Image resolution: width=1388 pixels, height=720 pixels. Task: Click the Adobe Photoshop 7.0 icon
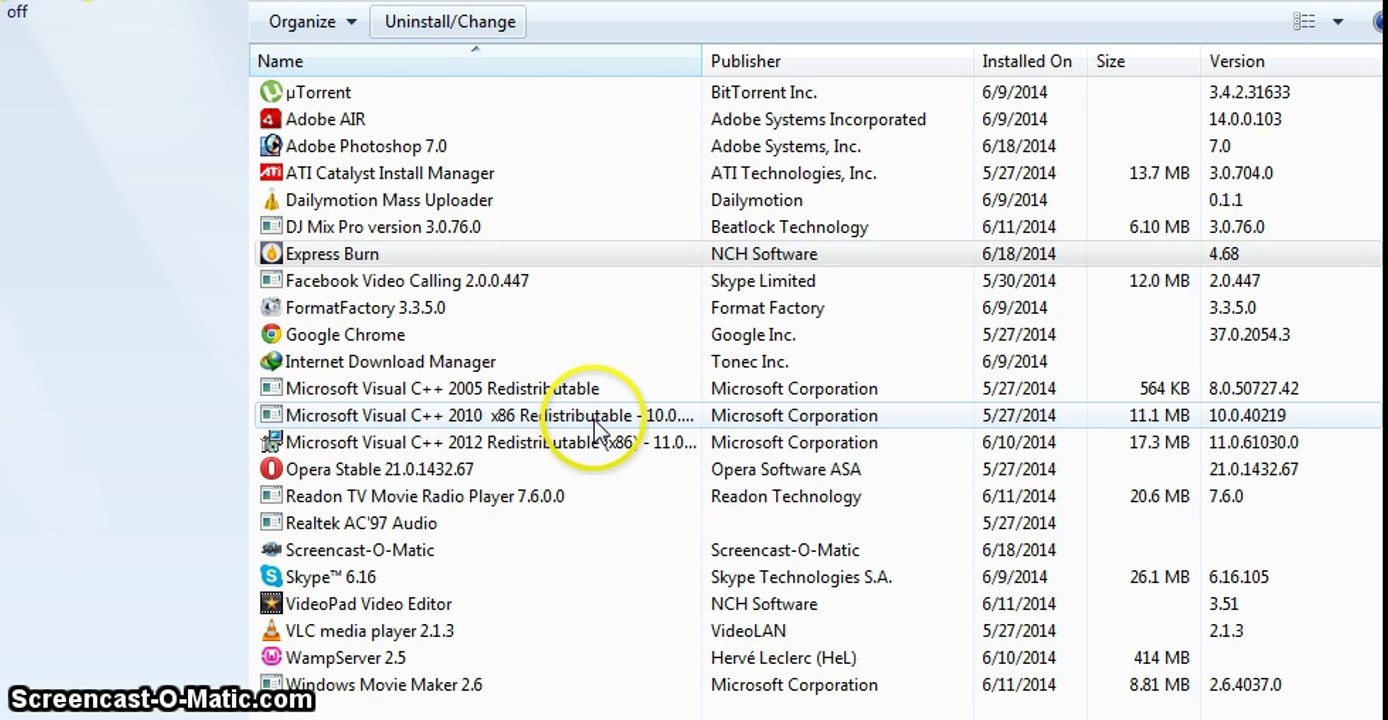(x=270, y=146)
